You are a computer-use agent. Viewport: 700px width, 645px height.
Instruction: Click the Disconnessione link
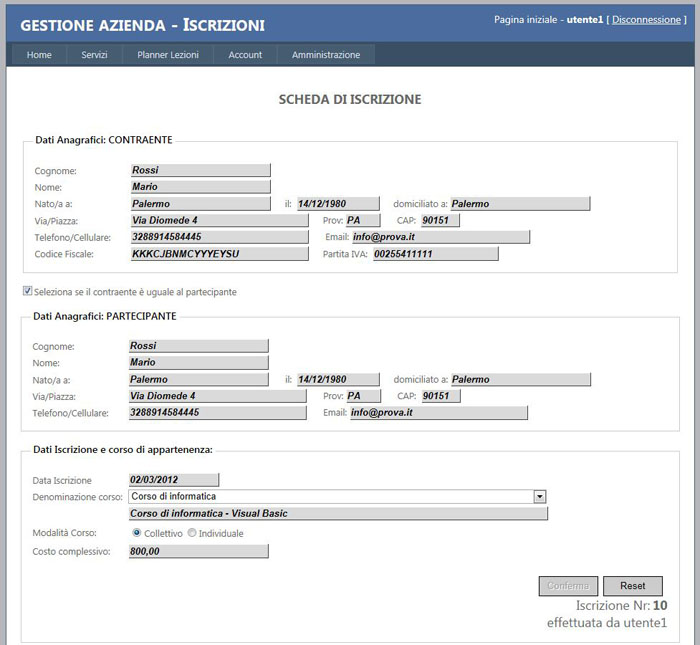point(646,20)
